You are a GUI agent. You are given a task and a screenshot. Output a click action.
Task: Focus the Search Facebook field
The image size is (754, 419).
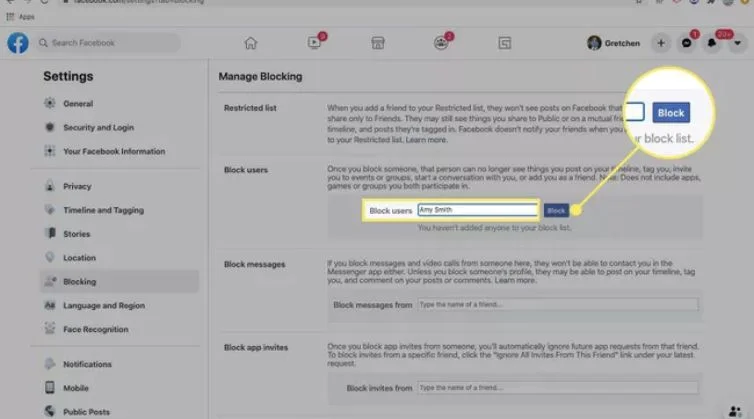108,43
